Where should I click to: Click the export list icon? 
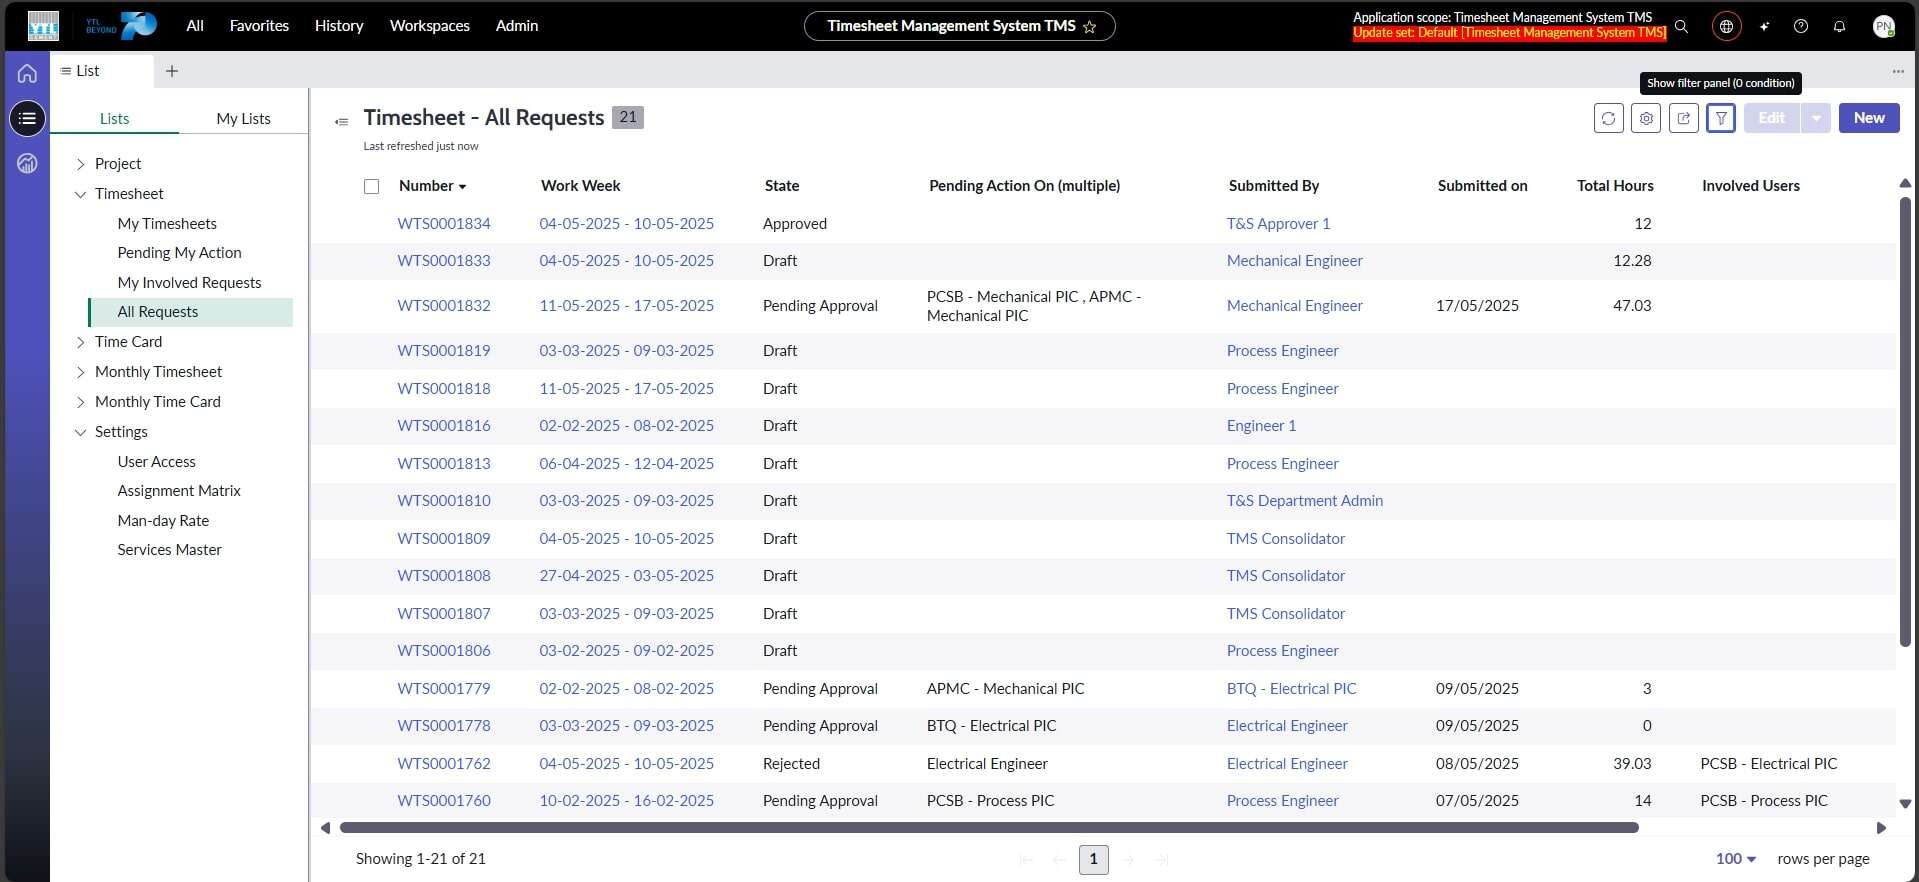click(x=1684, y=118)
